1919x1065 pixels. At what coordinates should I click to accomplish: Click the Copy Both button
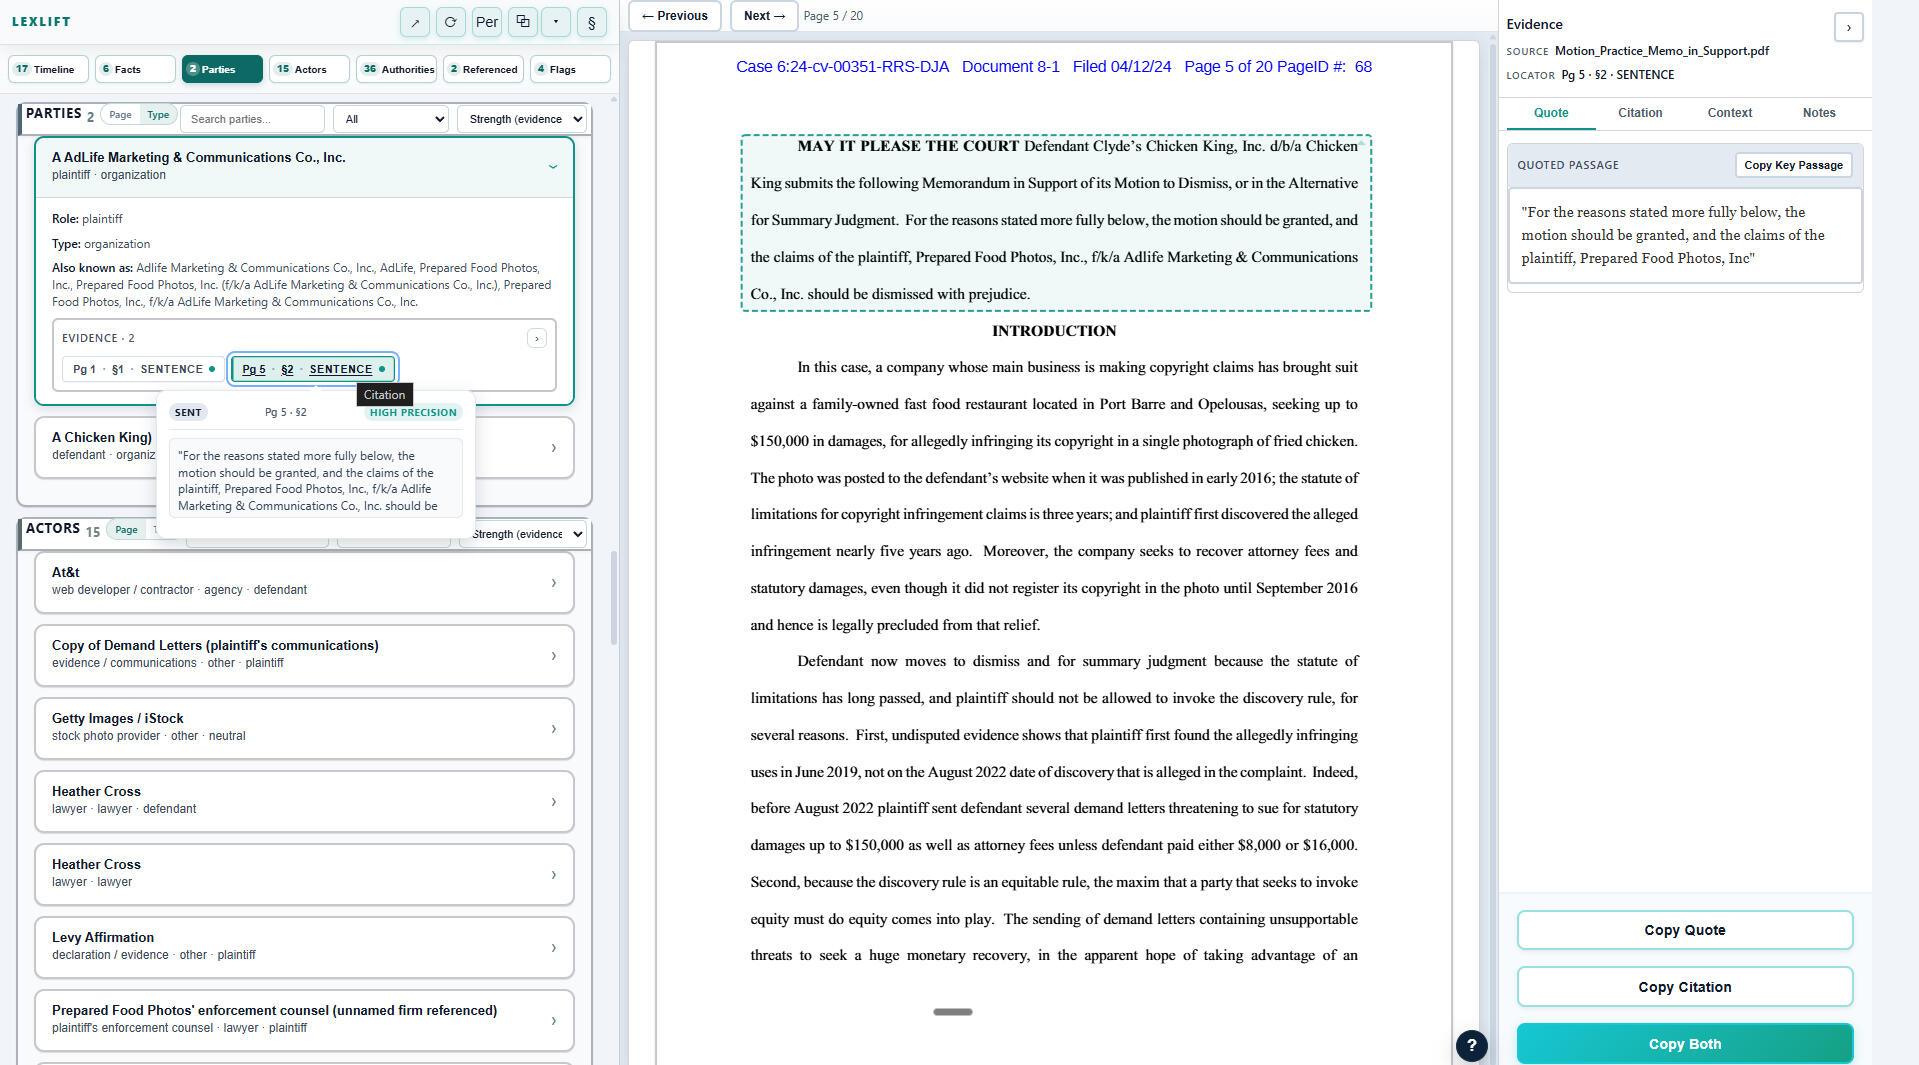(x=1684, y=1044)
